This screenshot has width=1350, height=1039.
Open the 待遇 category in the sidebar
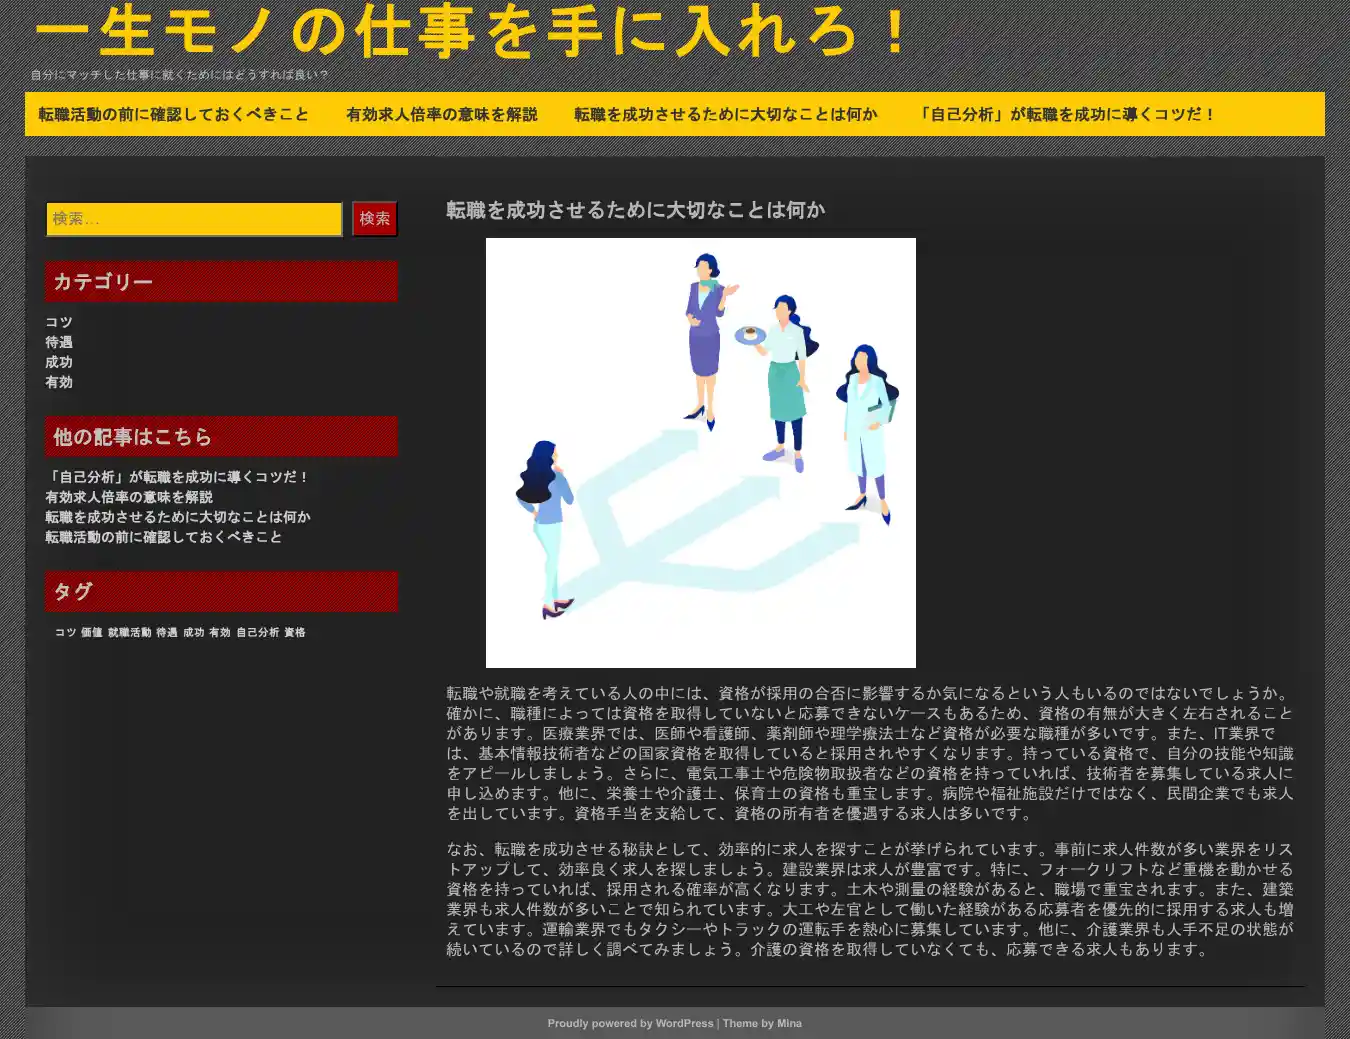[x=59, y=342]
